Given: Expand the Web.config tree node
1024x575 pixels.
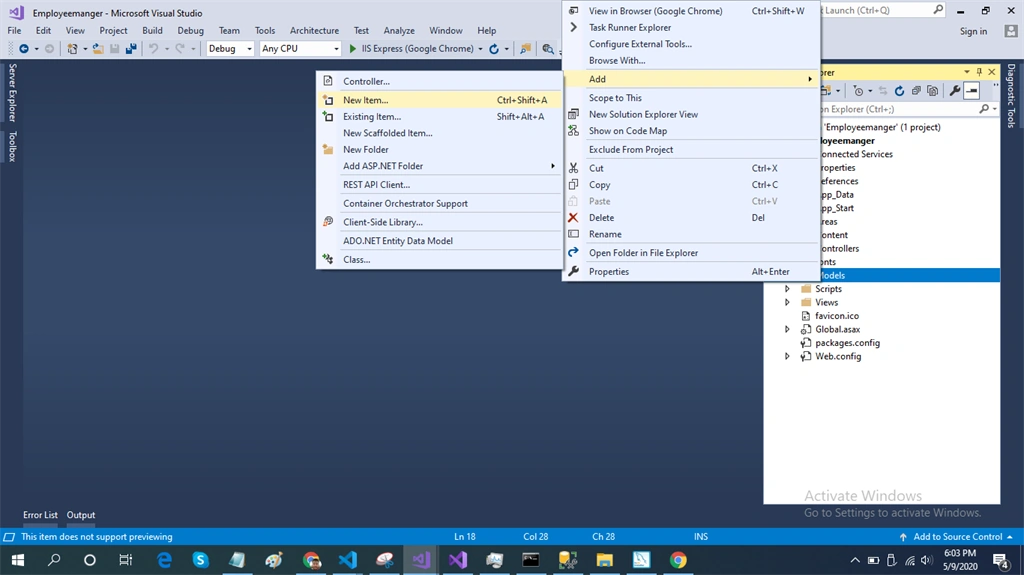Looking at the screenshot, I should 787,356.
